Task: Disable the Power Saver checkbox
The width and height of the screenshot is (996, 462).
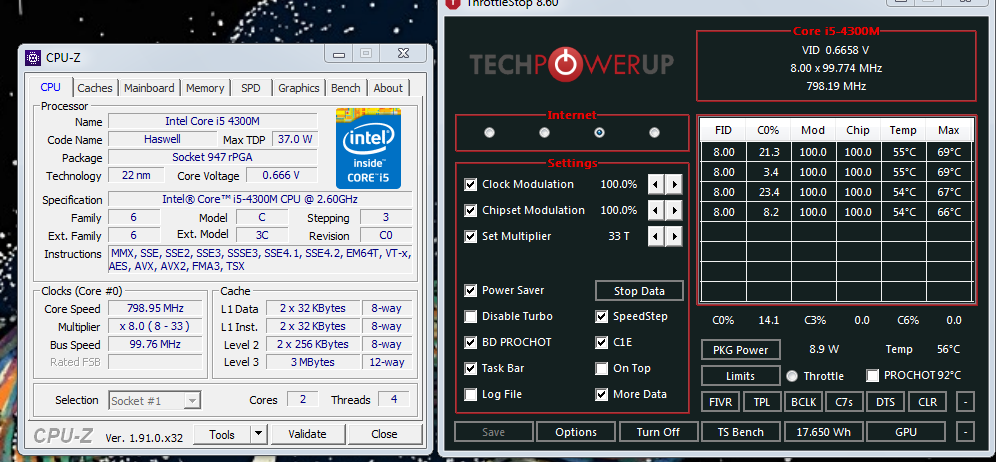Action: tap(471, 290)
